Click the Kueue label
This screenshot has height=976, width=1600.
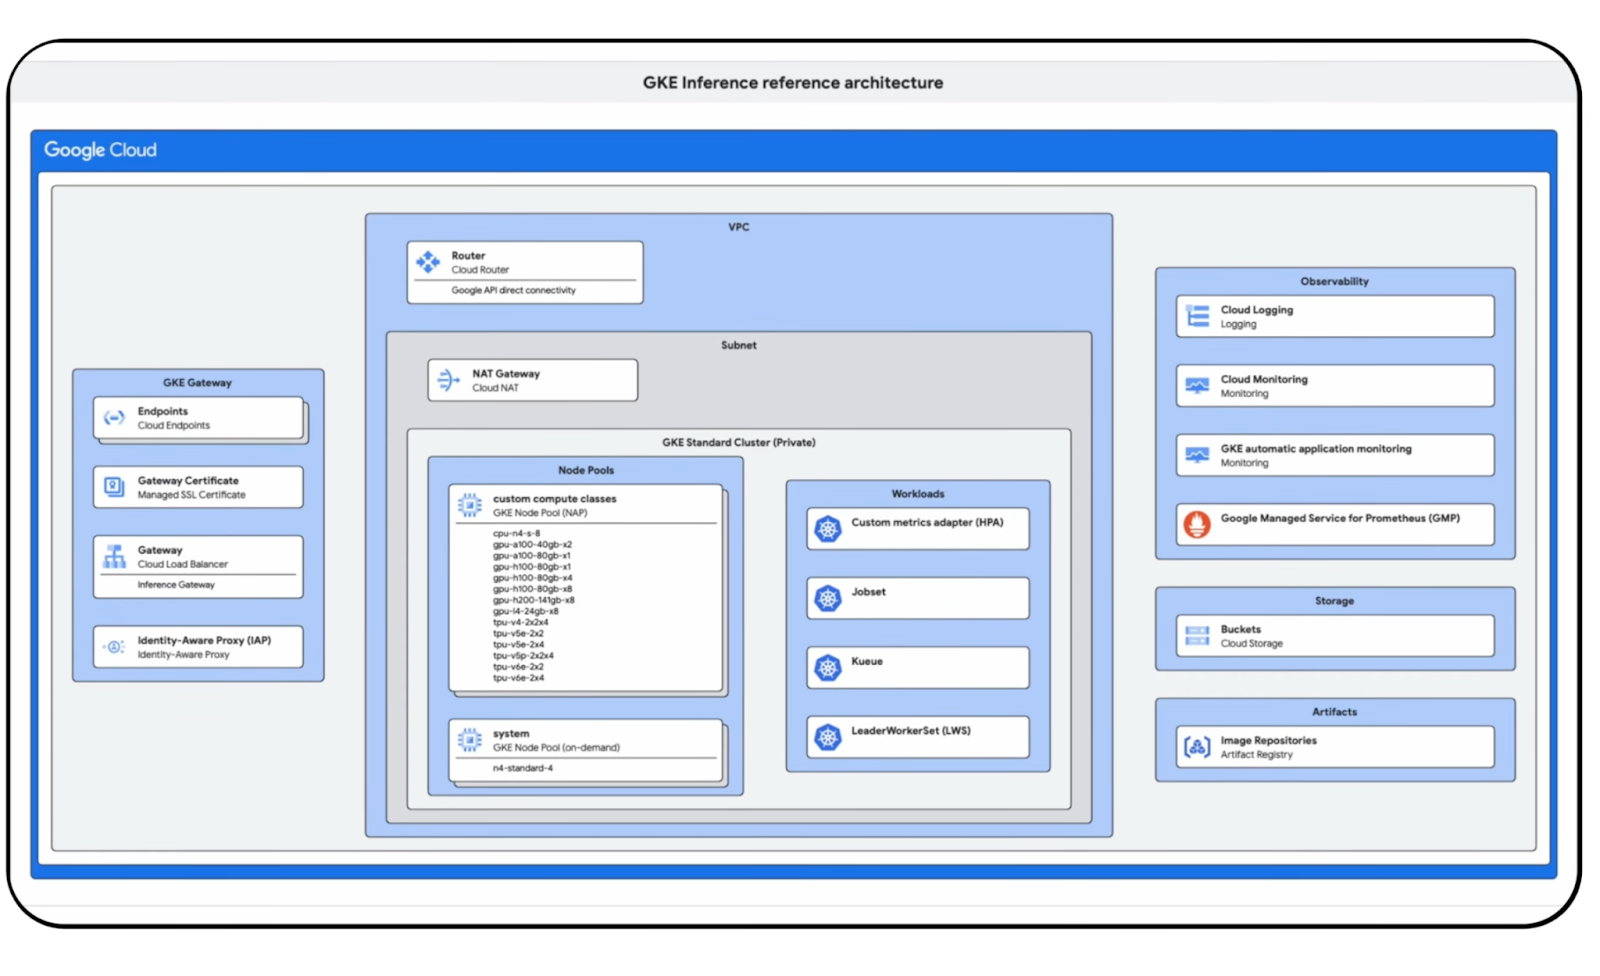tap(867, 661)
